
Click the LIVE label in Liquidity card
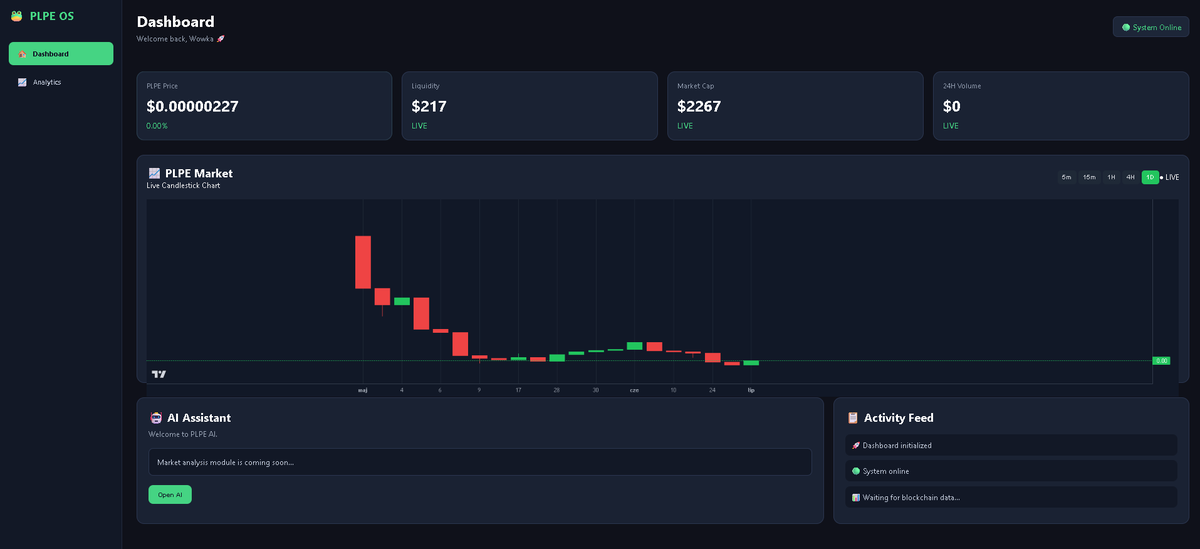click(420, 126)
